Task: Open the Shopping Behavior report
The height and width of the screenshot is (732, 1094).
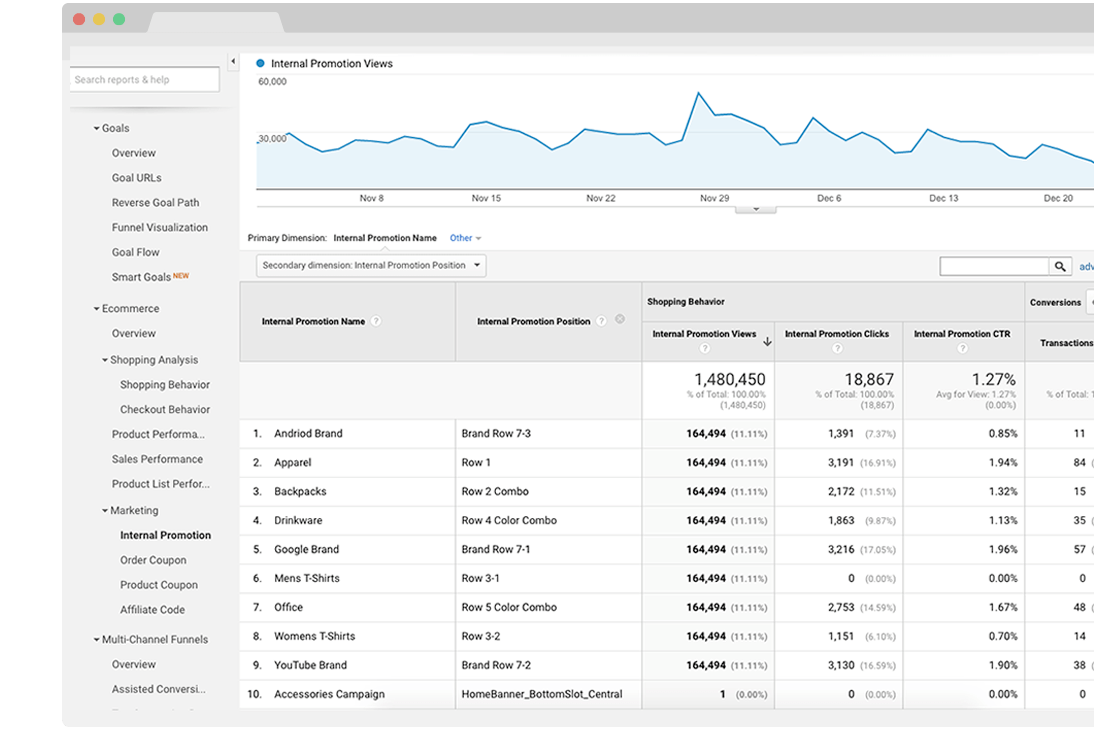Action: pyautogui.click(x=164, y=385)
